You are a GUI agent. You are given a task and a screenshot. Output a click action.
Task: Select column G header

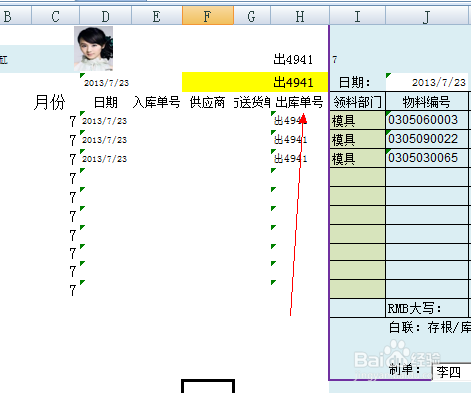click(252, 16)
